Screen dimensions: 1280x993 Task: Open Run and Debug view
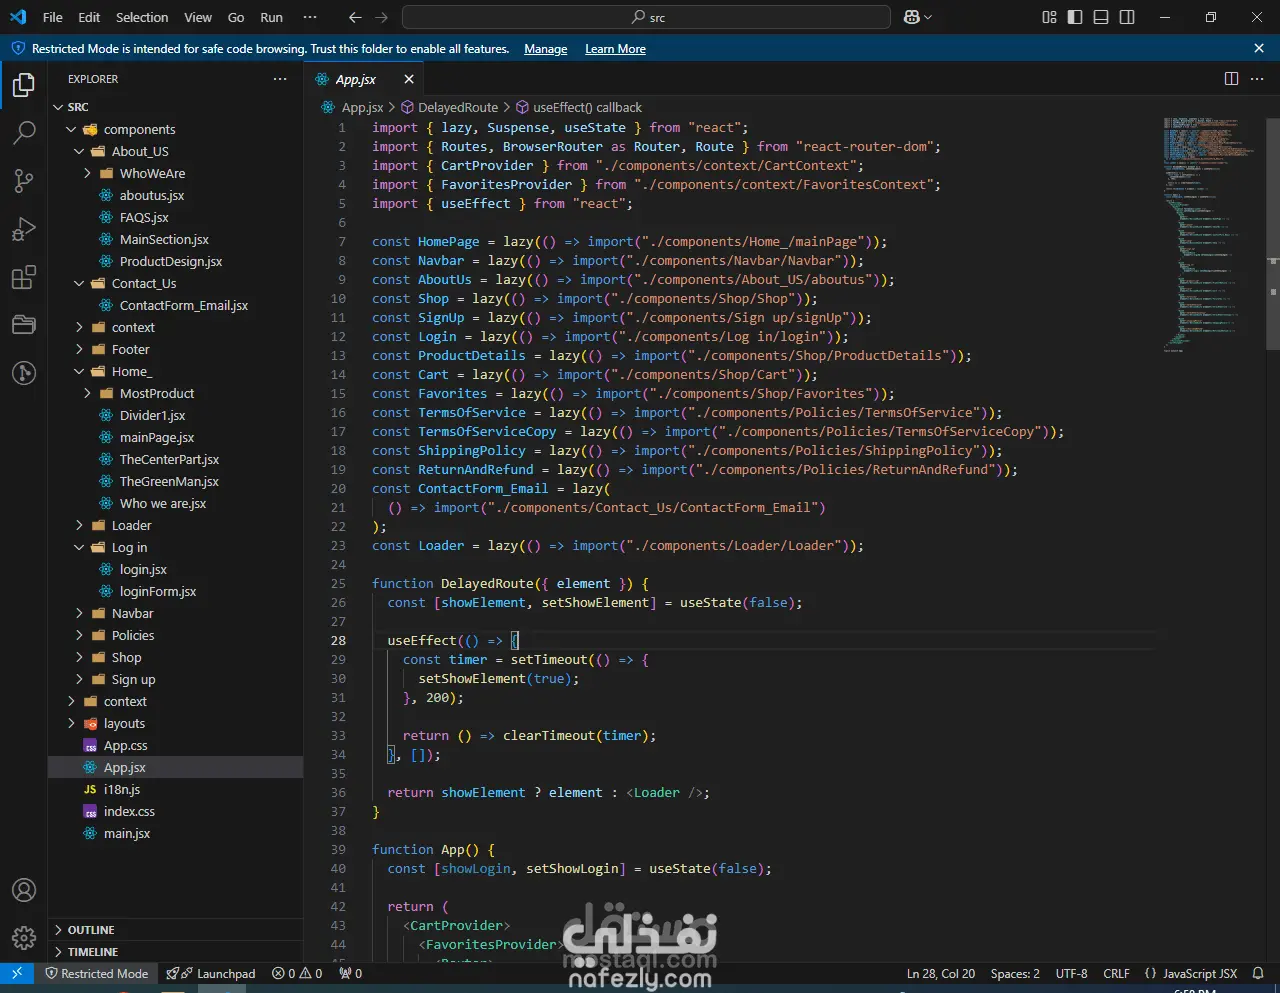(x=24, y=229)
